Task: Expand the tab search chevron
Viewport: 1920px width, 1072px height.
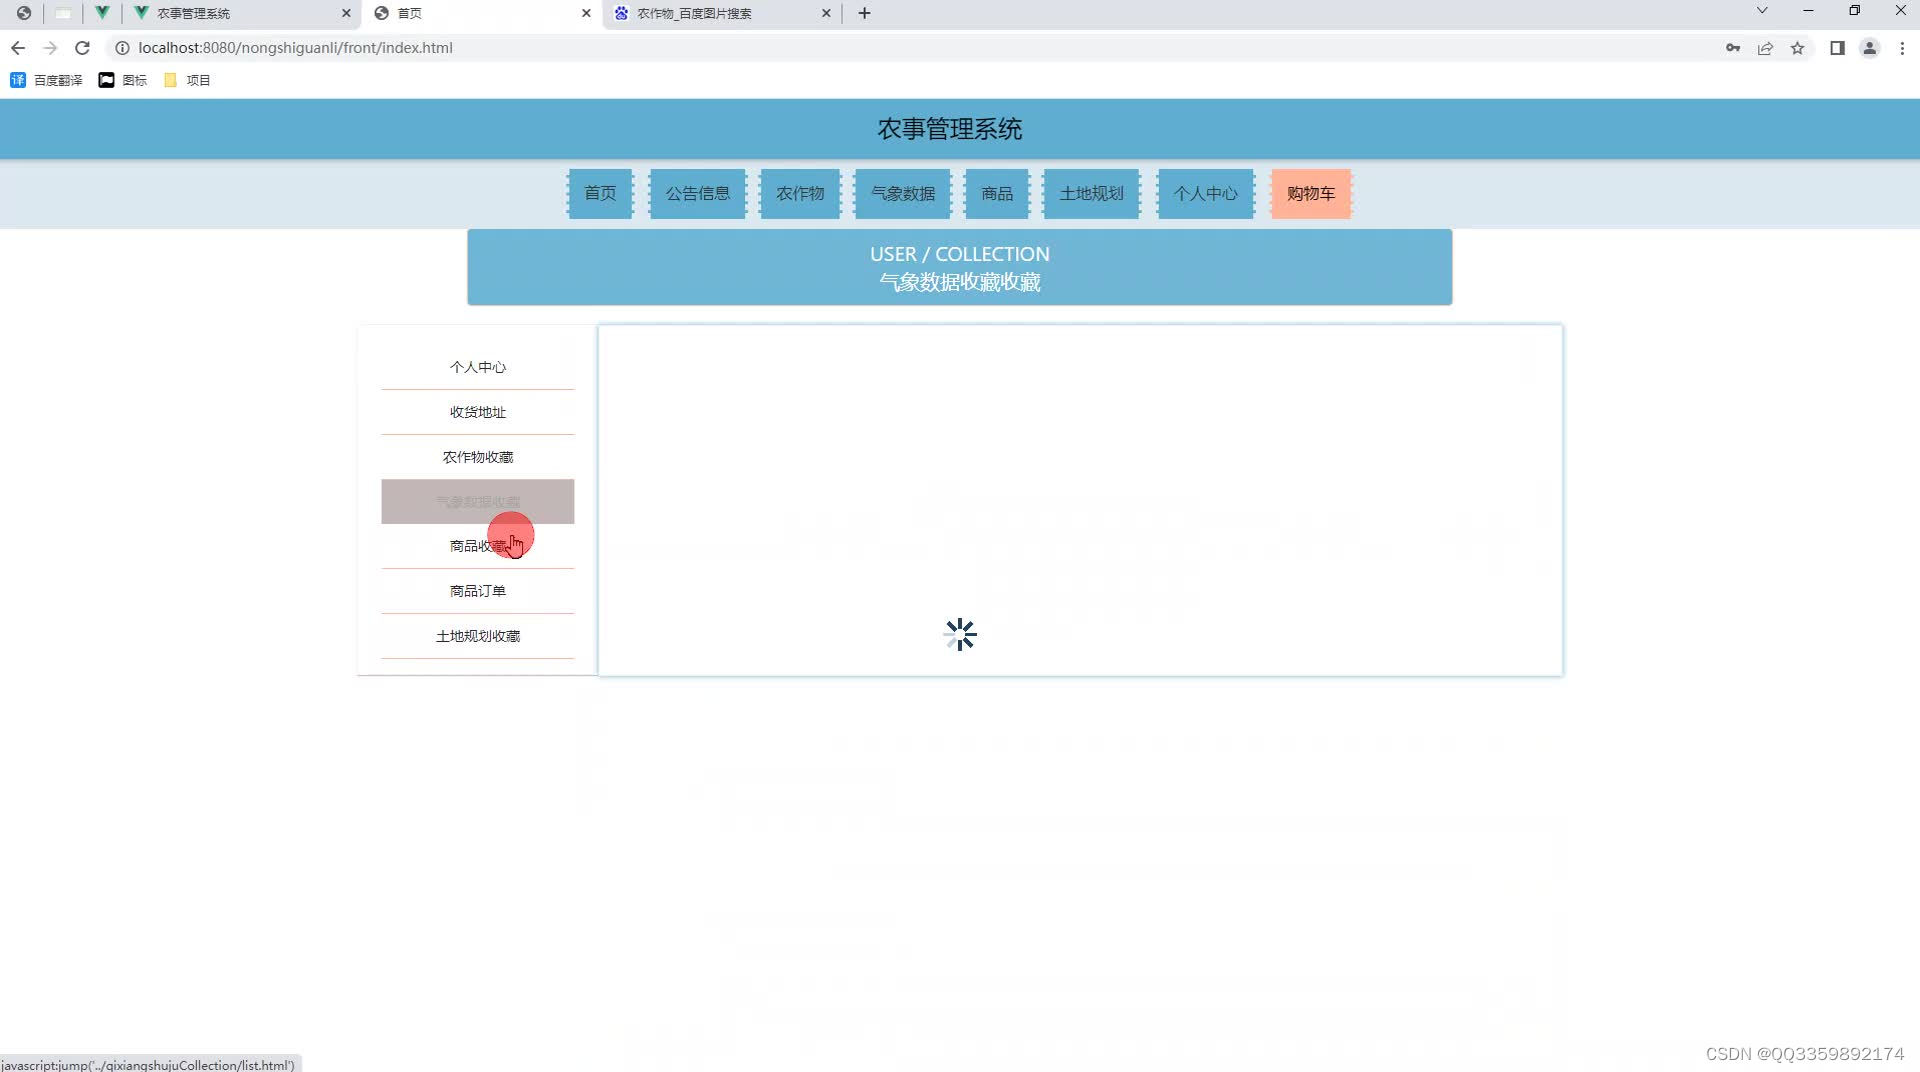Action: [1762, 11]
